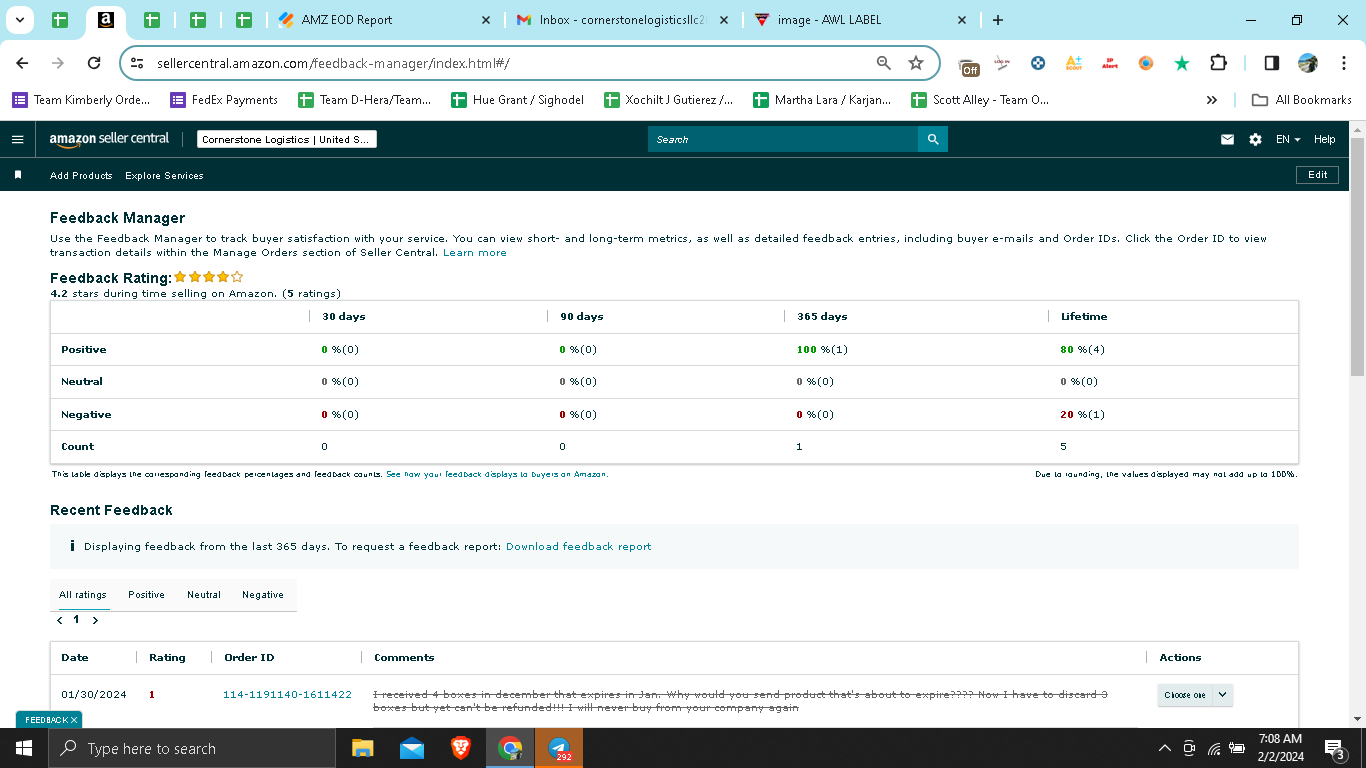Open Brave browser on taskbar
Viewport: 1366px width, 768px height.
point(461,748)
